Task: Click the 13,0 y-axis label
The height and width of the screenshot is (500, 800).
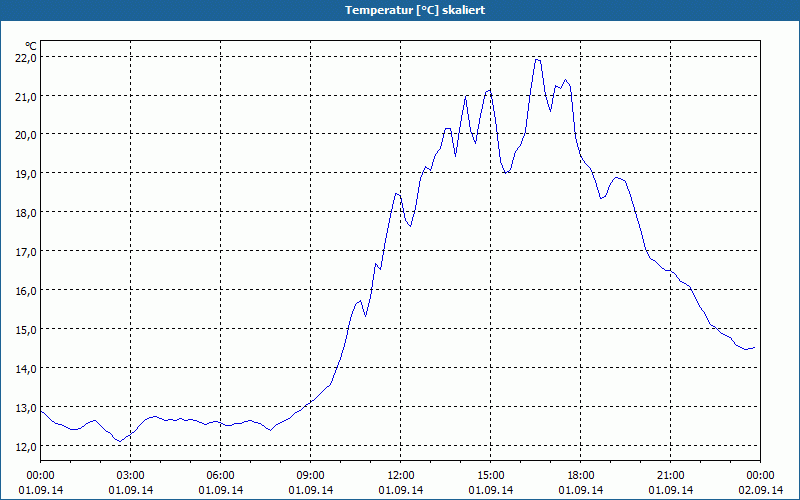Action: [26, 408]
